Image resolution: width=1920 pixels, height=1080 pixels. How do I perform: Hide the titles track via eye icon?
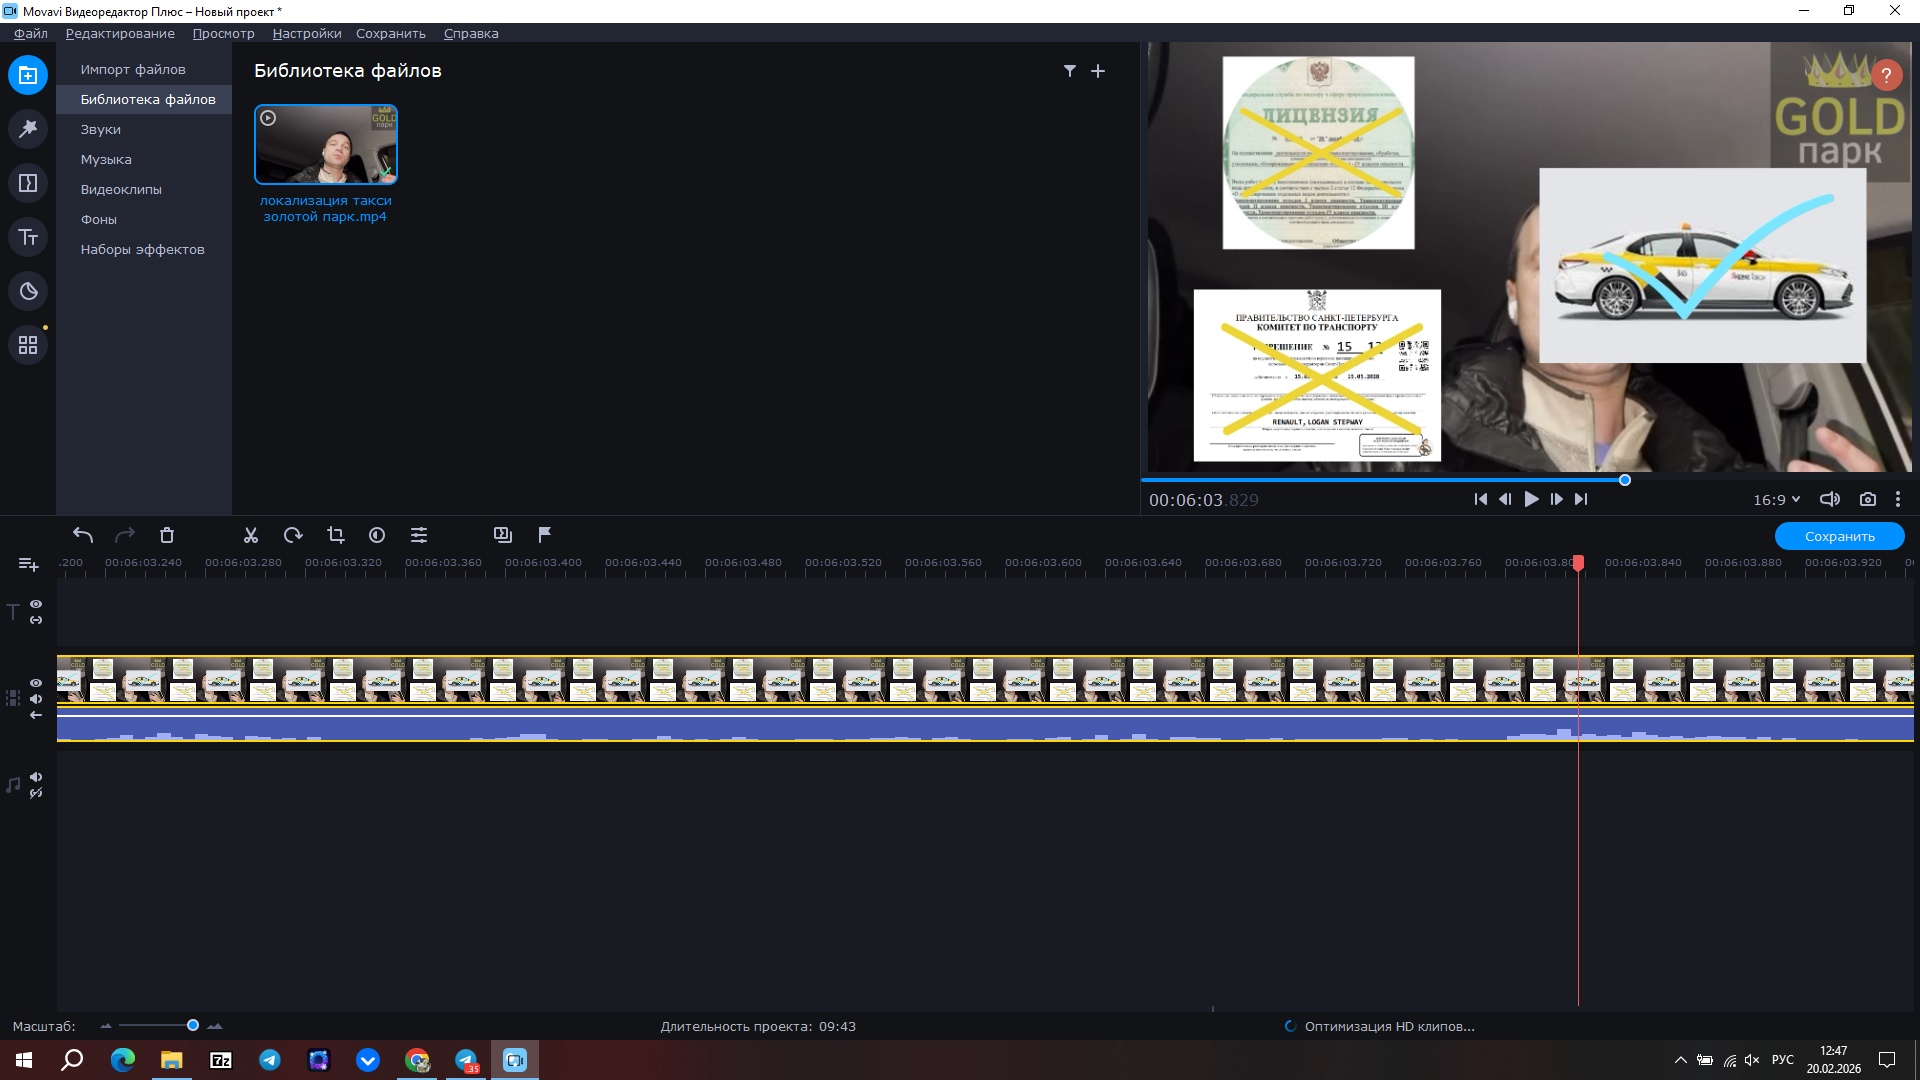(x=36, y=604)
